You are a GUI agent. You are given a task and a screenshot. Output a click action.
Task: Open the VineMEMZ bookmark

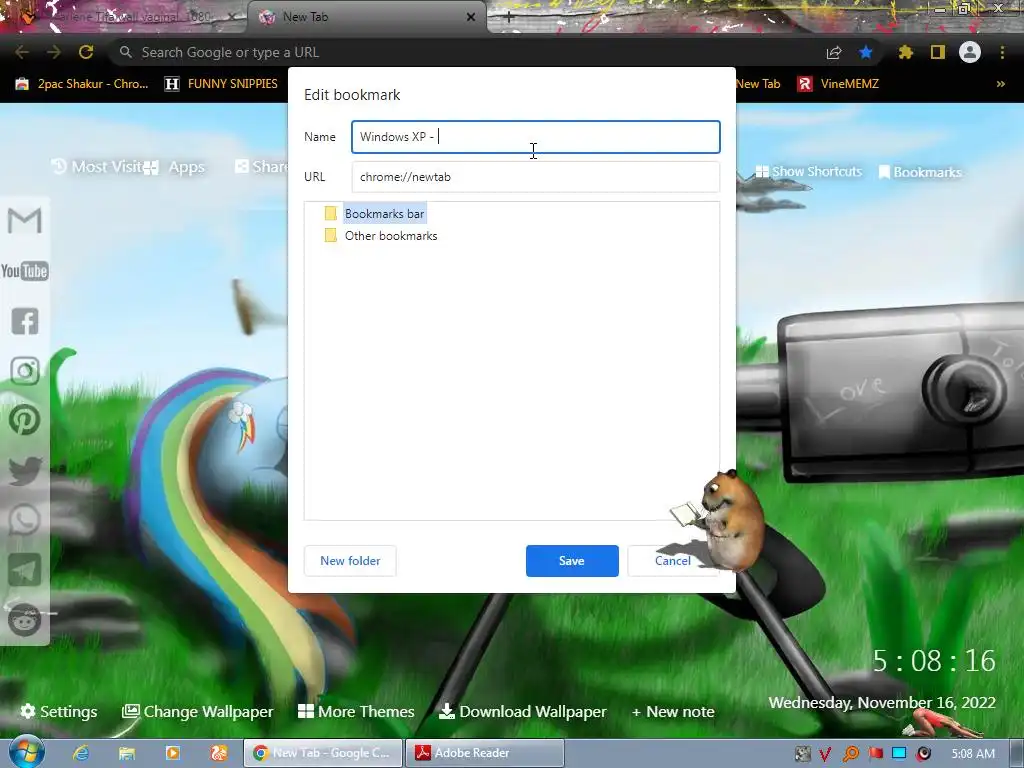click(839, 84)
